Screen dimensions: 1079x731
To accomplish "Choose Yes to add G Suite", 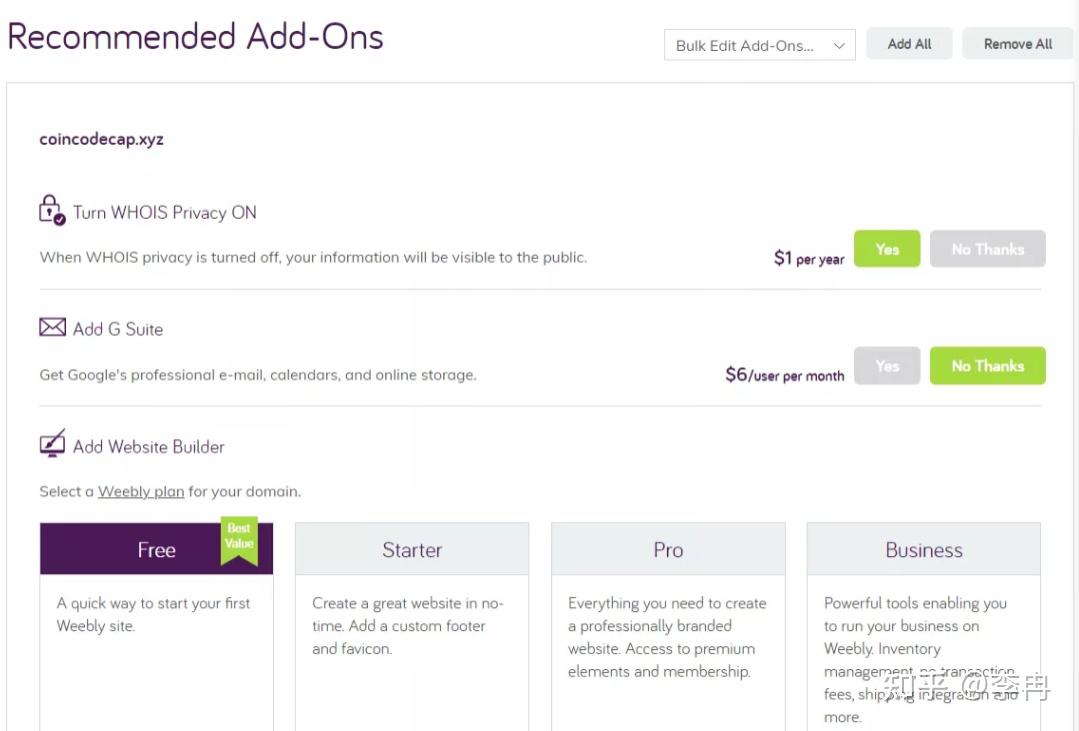I will click(886, 366).
